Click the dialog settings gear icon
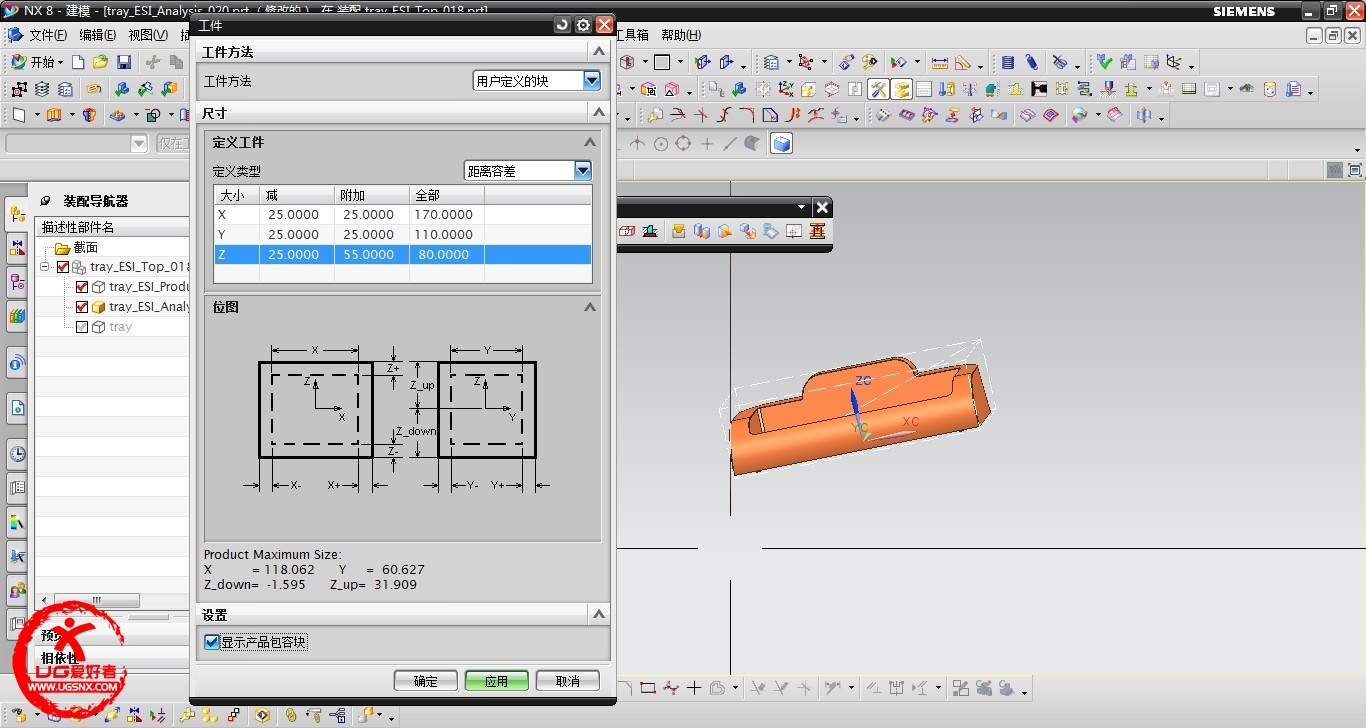The image size is (1366, 728). point(583,25)
